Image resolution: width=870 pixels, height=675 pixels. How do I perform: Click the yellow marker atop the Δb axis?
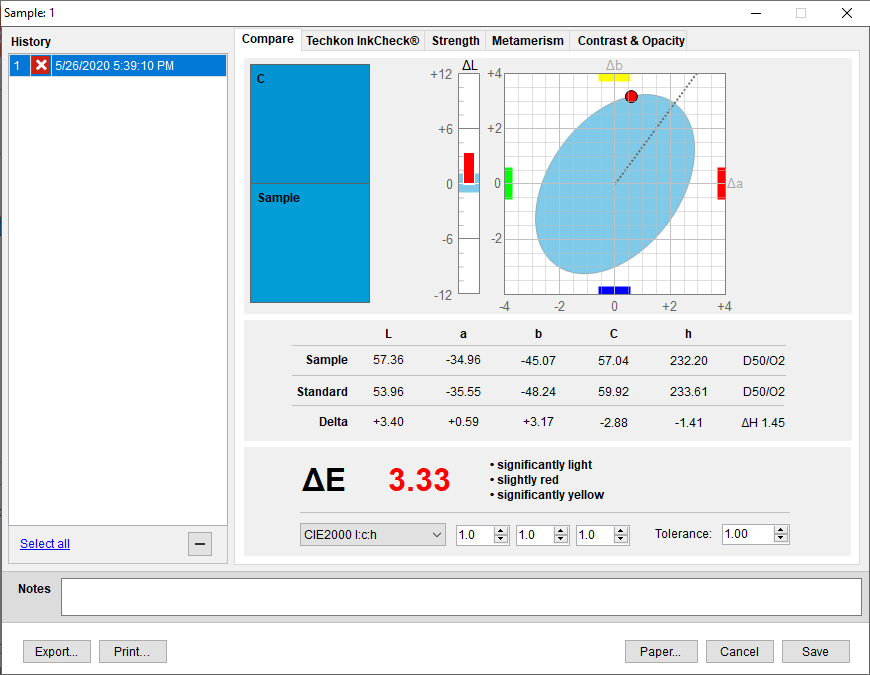pos(613,77)
